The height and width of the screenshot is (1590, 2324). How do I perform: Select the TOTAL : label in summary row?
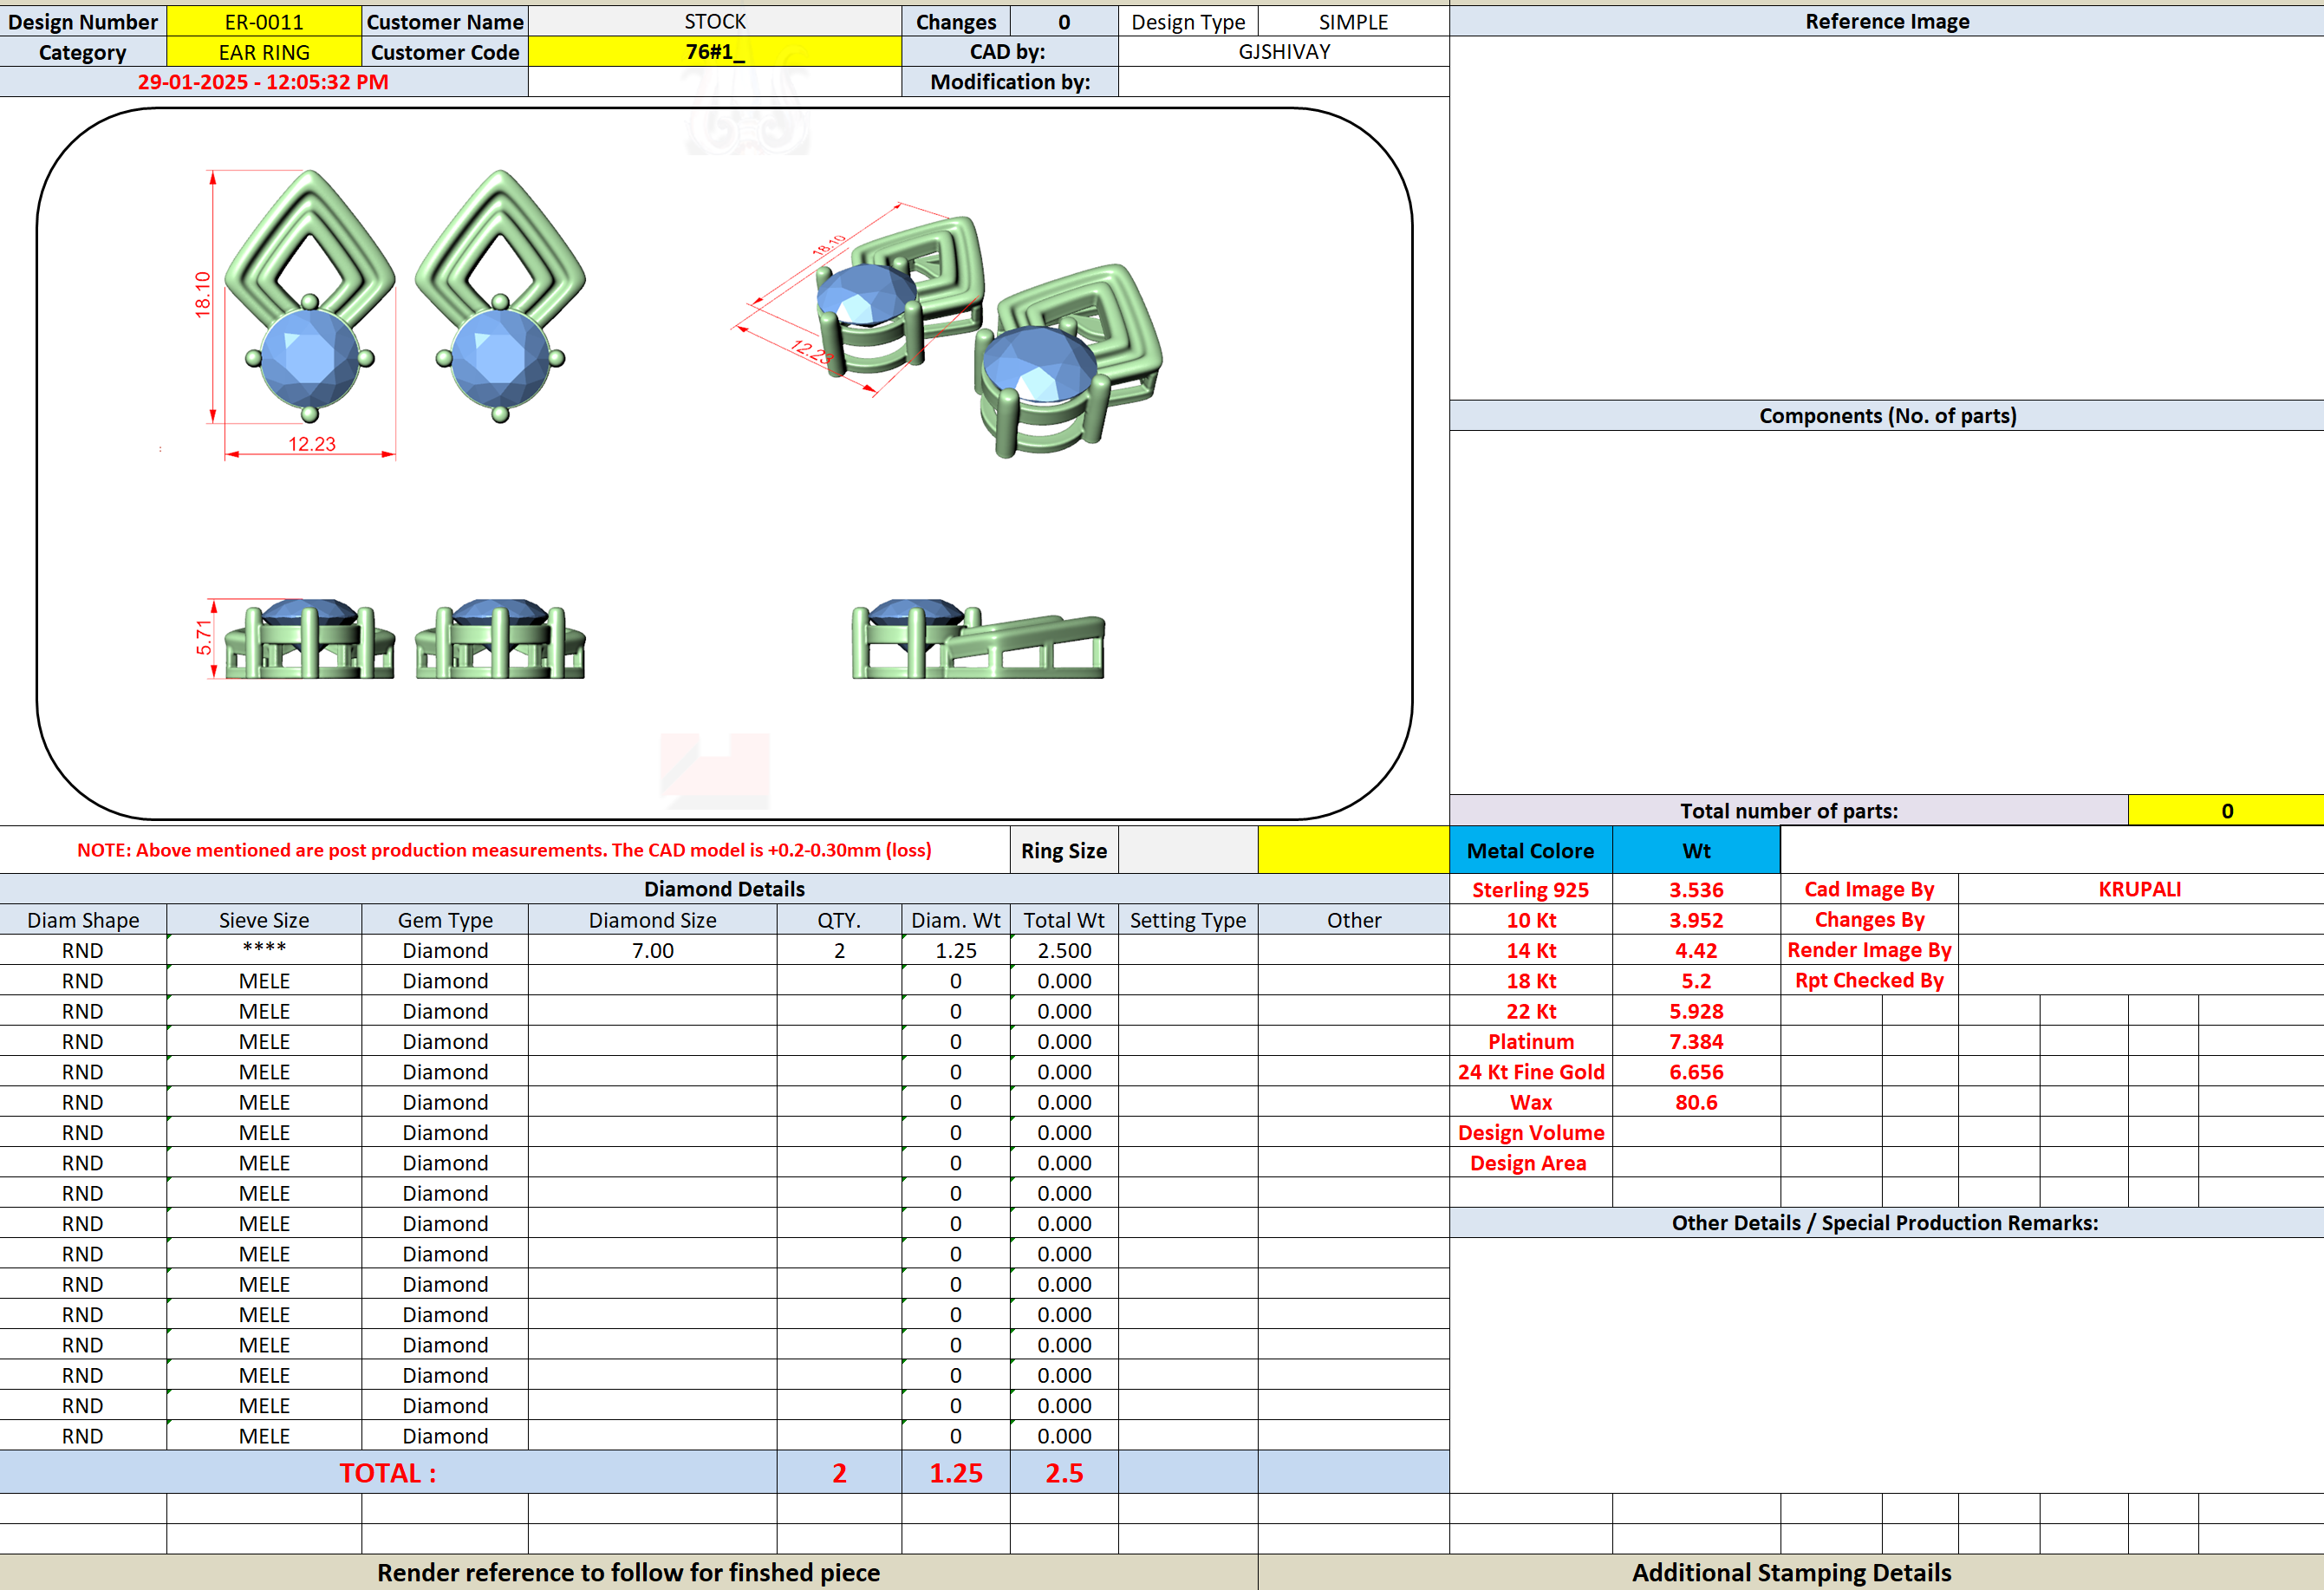tap(388, 1473)
